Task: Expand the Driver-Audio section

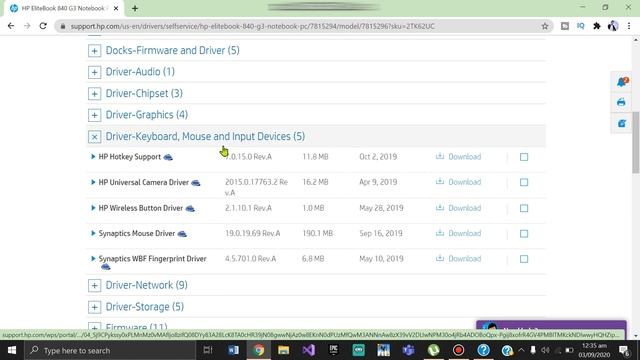Action: pyautogui.click(x=94, y=72)
